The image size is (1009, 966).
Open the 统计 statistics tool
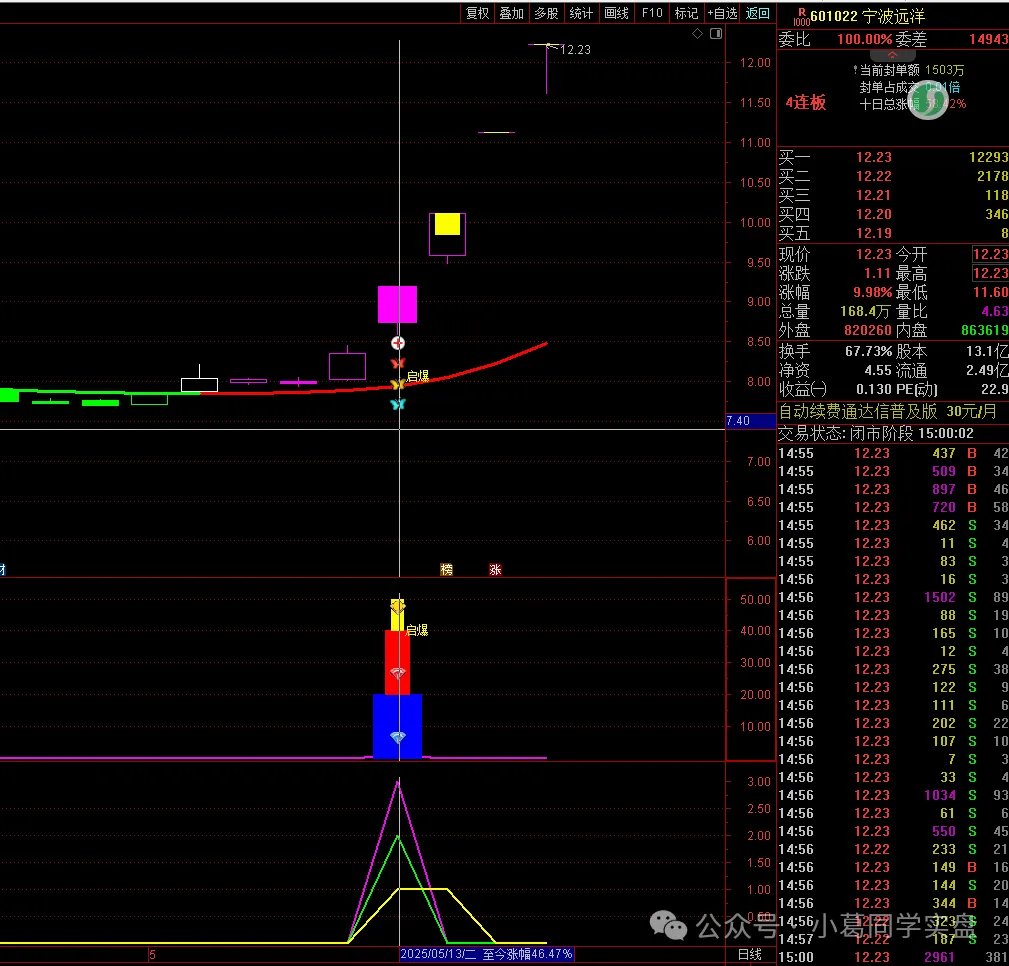581,14
